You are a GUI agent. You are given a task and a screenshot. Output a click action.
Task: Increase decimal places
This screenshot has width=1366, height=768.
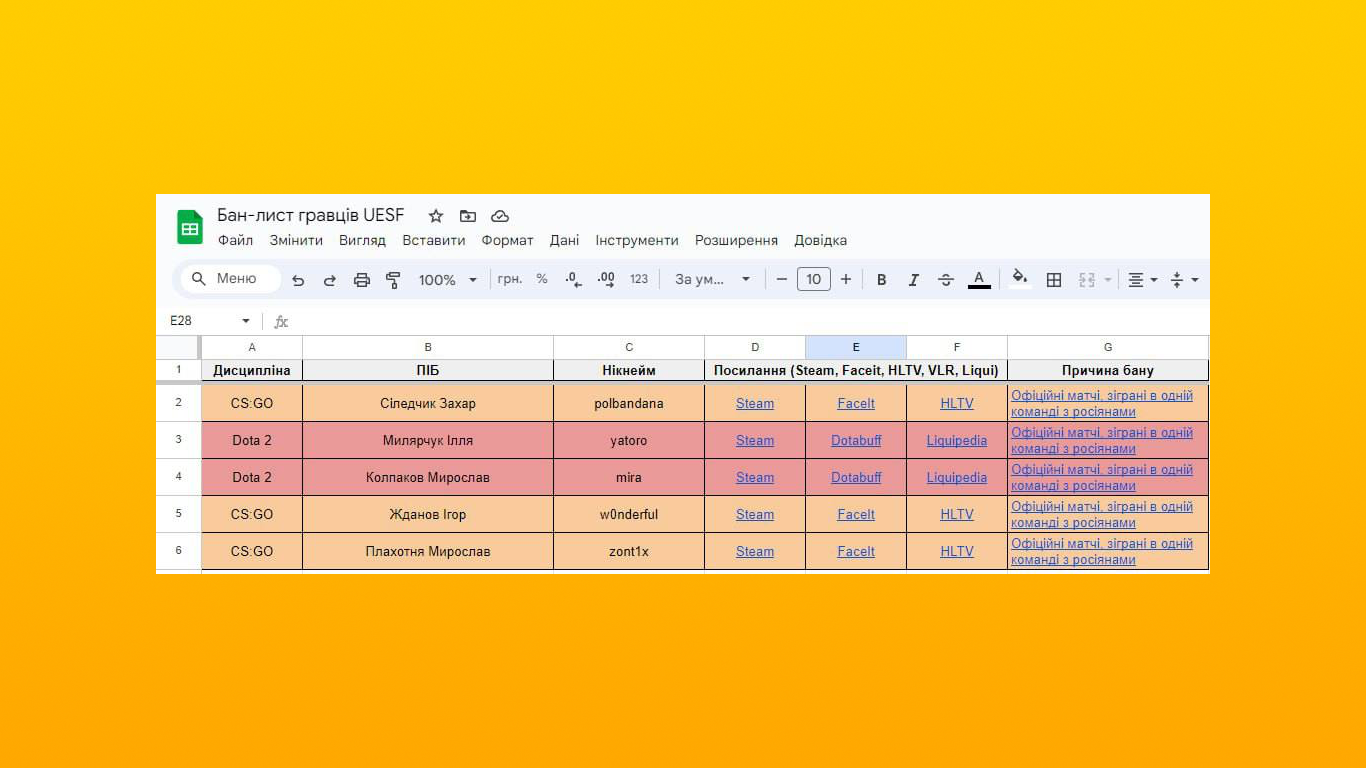606,280
